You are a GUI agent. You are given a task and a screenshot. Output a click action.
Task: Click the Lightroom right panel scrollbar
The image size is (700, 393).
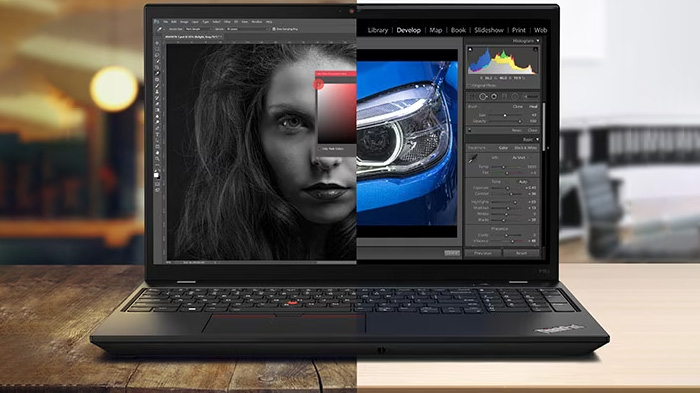coord(543,127)
